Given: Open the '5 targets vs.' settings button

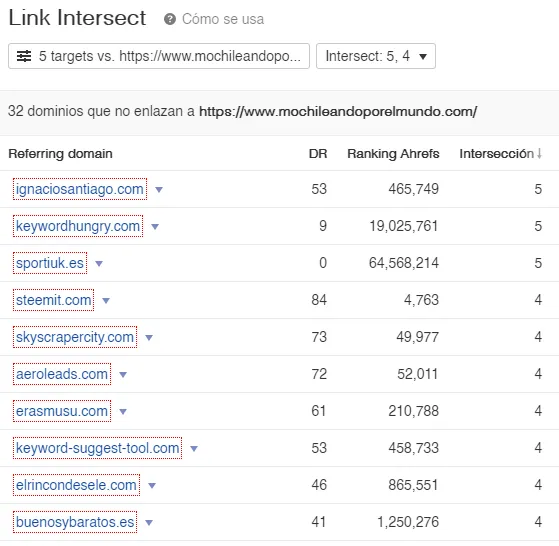Looking at the screenshot, I should (159, 56).
